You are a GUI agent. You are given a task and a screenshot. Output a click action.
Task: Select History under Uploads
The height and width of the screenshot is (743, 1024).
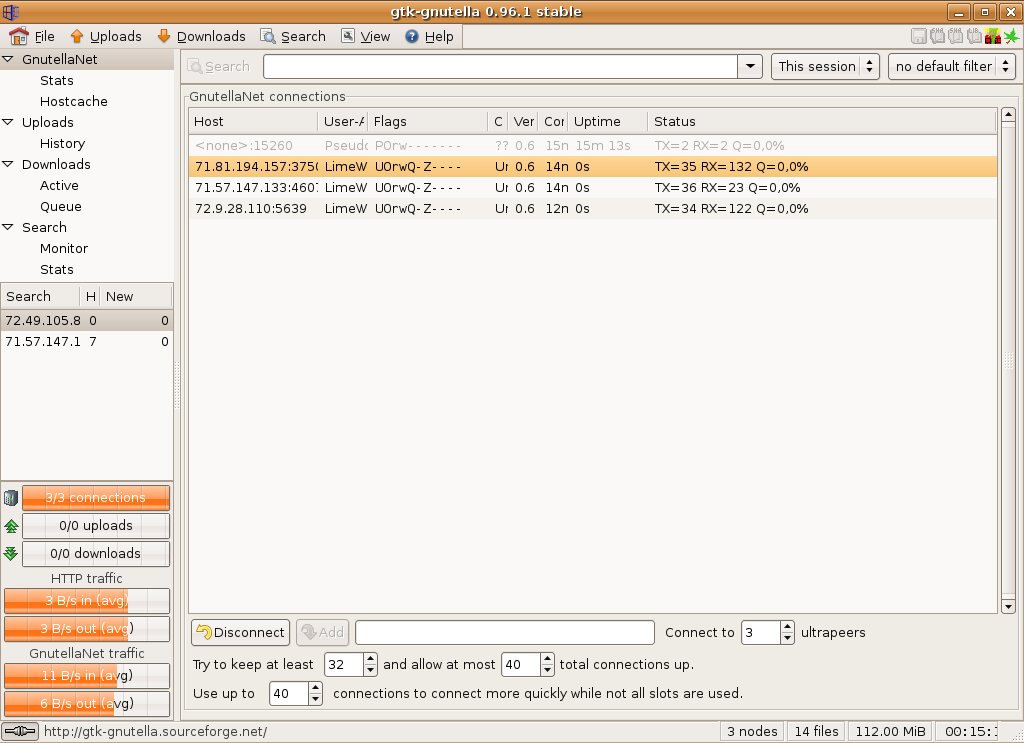click(62, 143)
